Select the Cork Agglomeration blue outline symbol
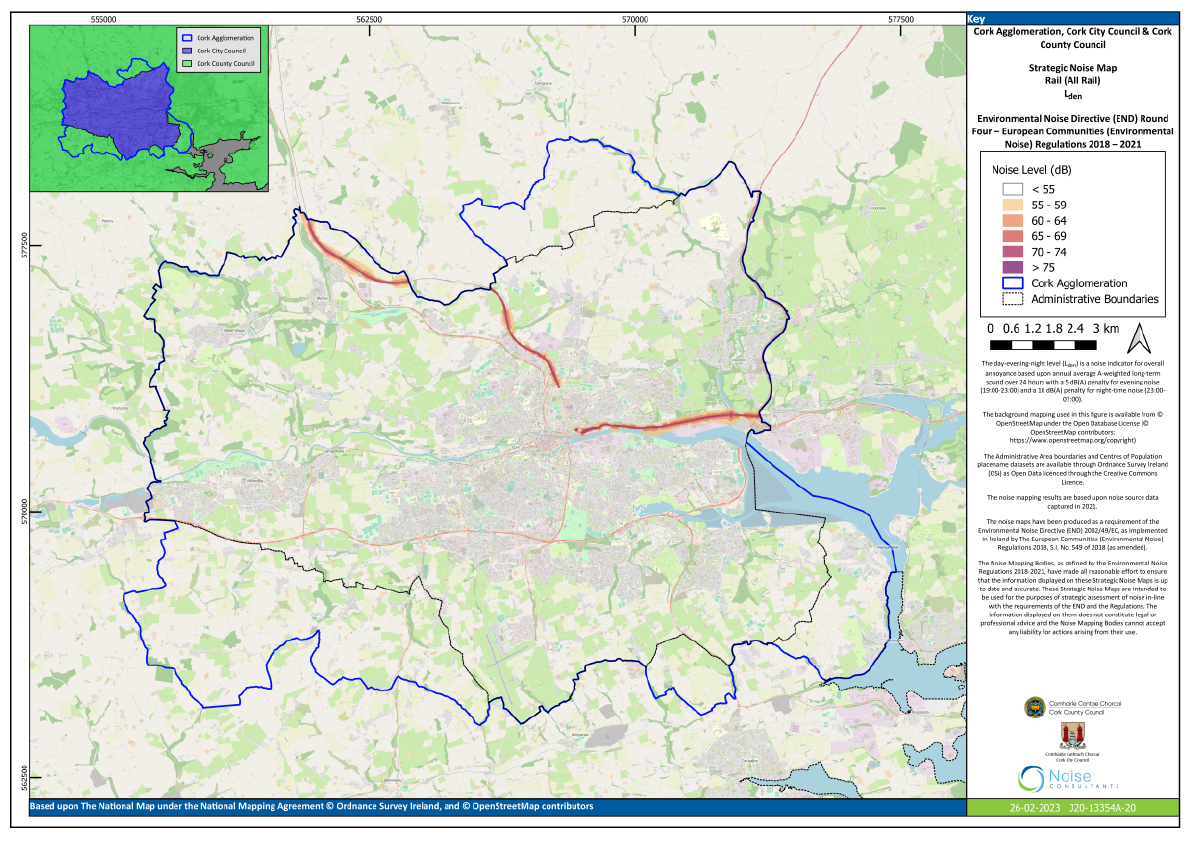This screenshot has height=843, width=1192. (x=1010, y=284)
